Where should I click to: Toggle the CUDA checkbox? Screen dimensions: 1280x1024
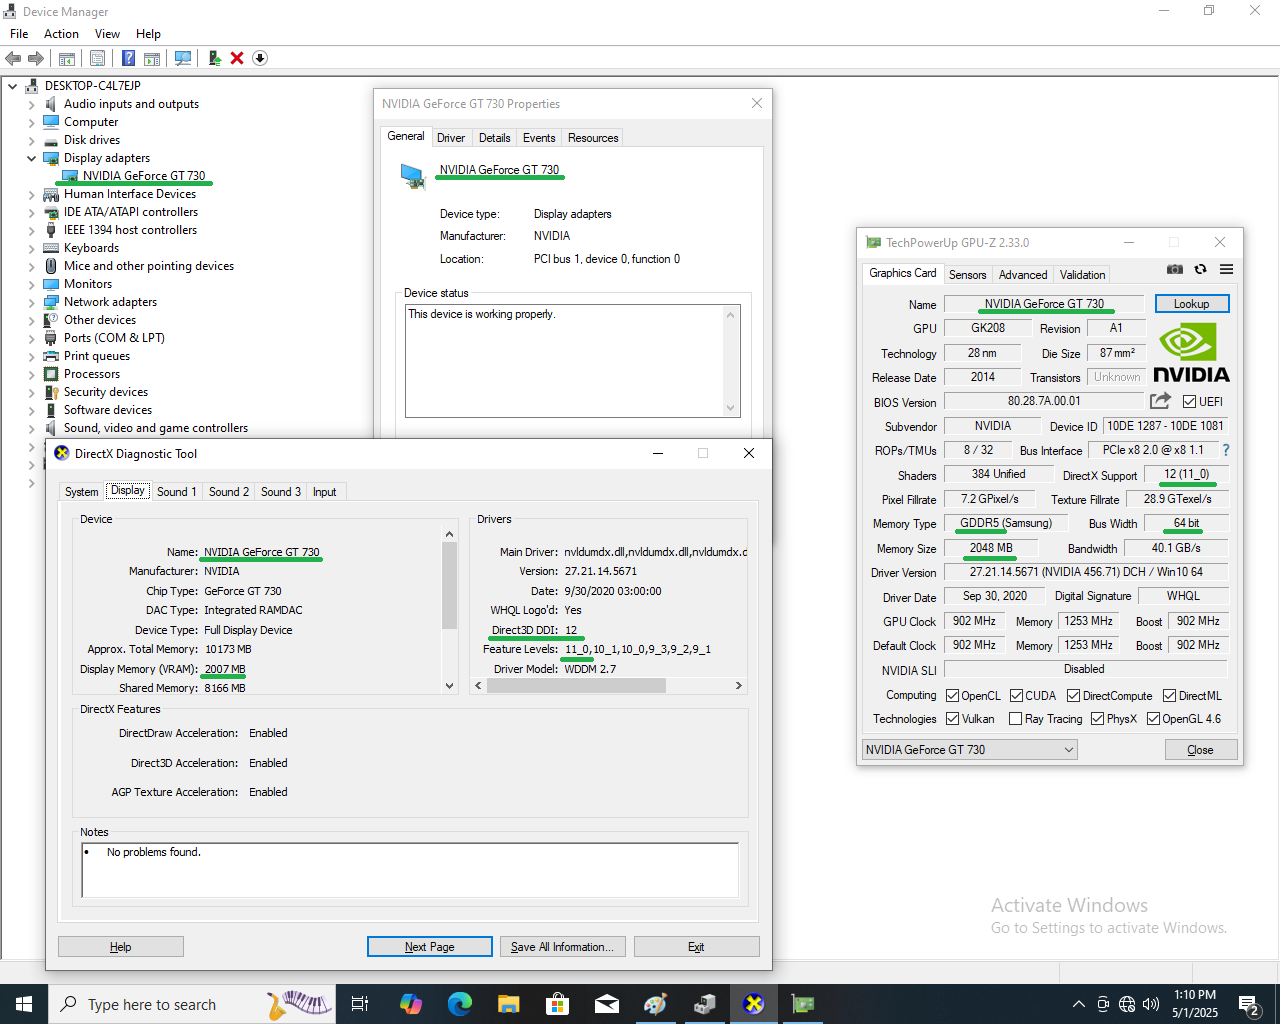(1016, 696)
